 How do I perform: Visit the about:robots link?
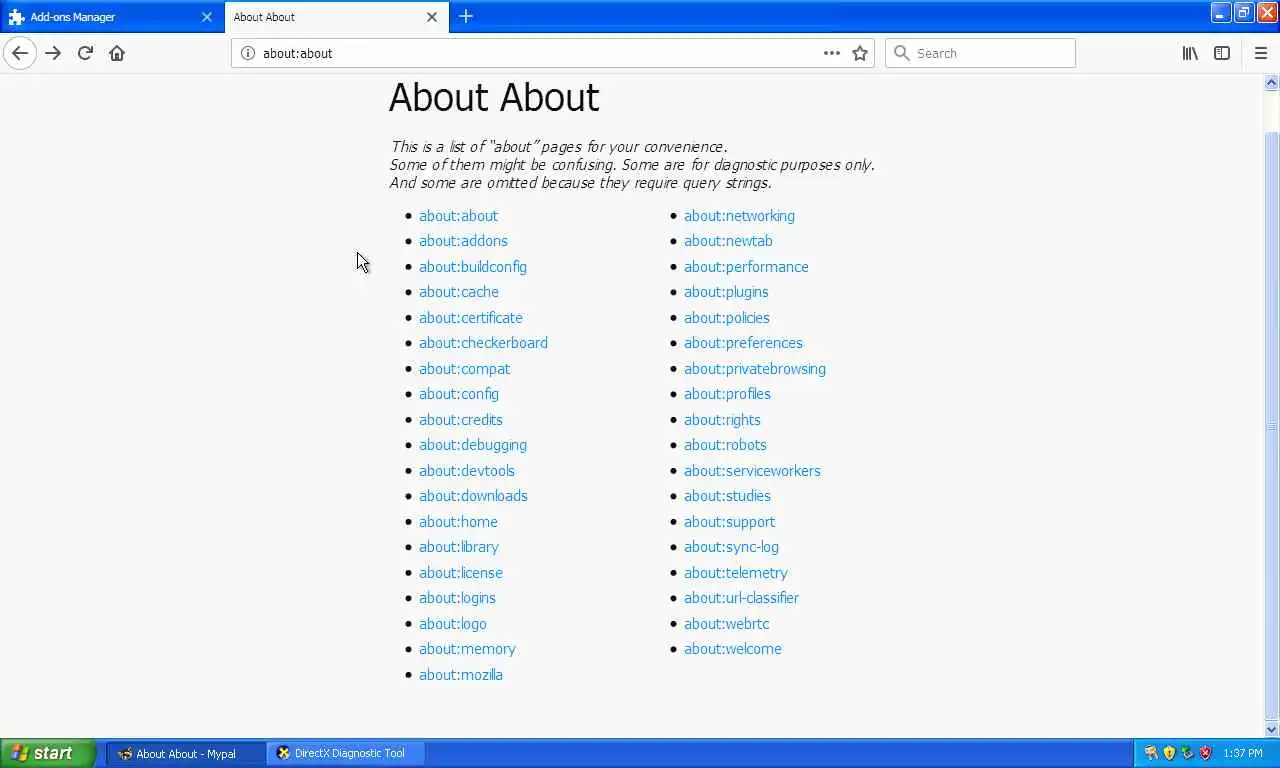pyautogui.click(x=725, y=445)
